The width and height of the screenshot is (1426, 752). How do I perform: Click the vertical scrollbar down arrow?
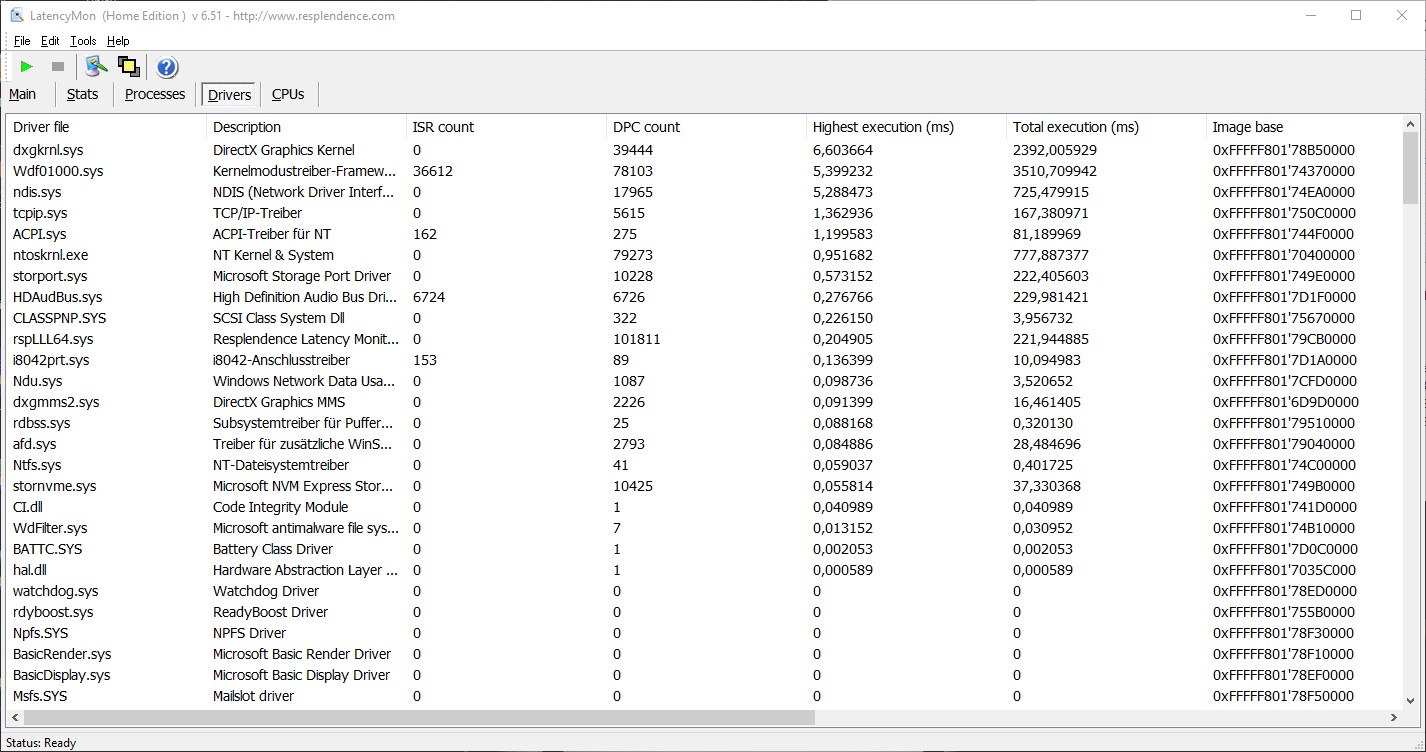click(x=1411, y=701)
